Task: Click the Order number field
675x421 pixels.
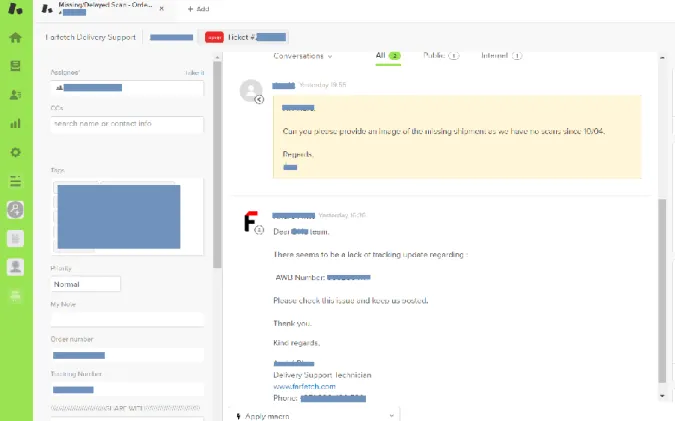Action: (127, 355)
